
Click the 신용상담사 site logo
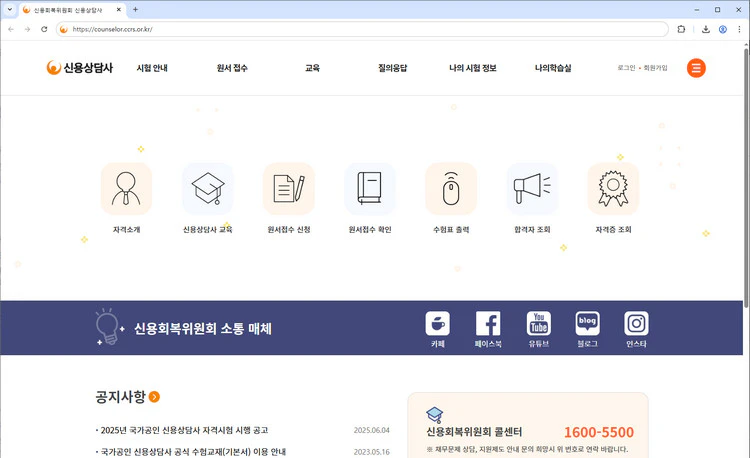[79, 68]
